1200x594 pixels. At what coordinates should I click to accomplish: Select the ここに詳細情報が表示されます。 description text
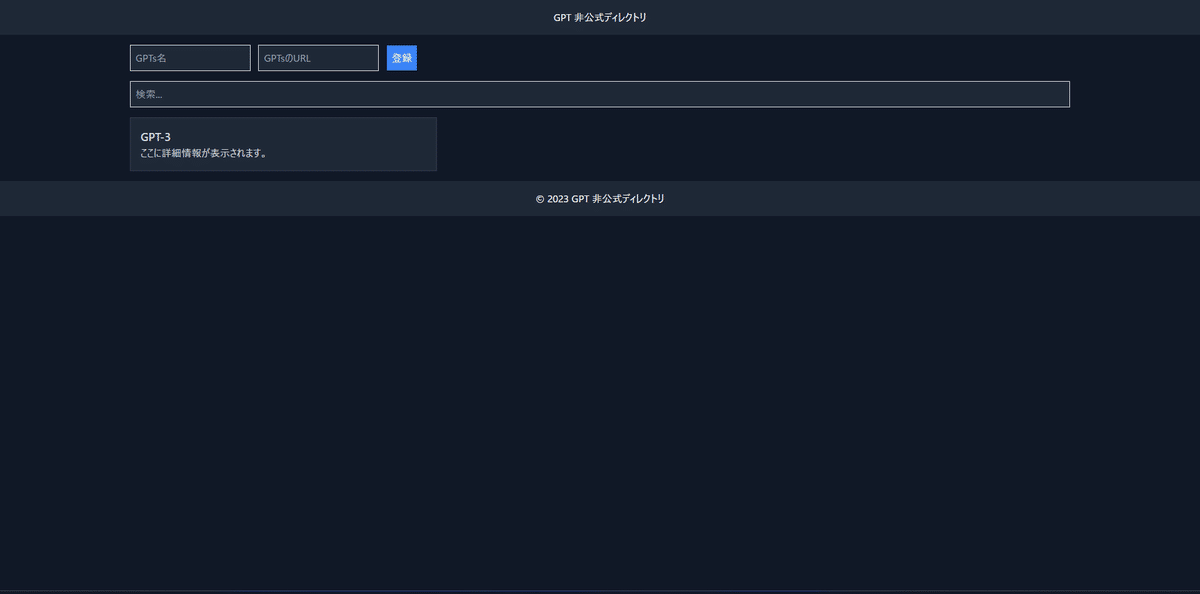tap(204, 153)
